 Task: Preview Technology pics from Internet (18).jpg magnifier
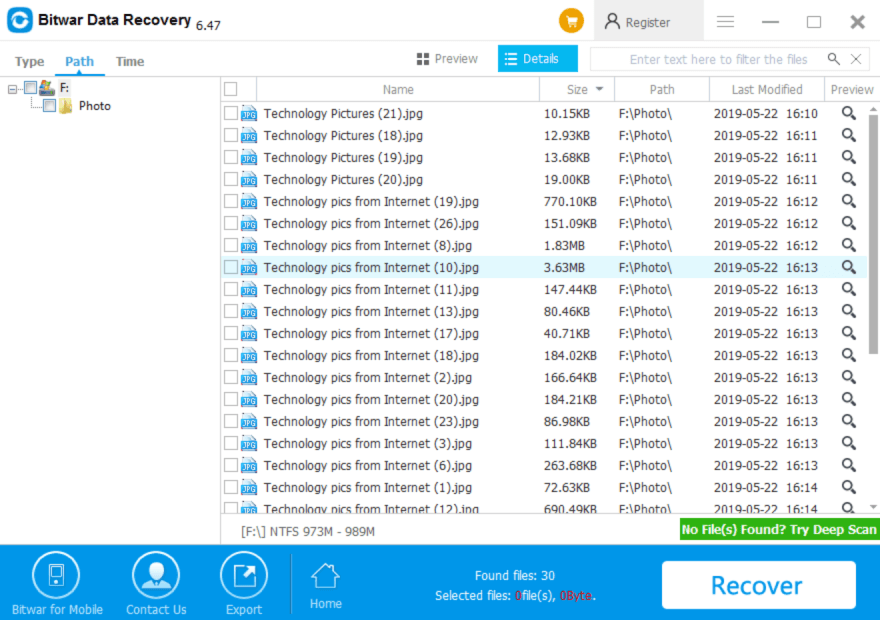(849, 355)
